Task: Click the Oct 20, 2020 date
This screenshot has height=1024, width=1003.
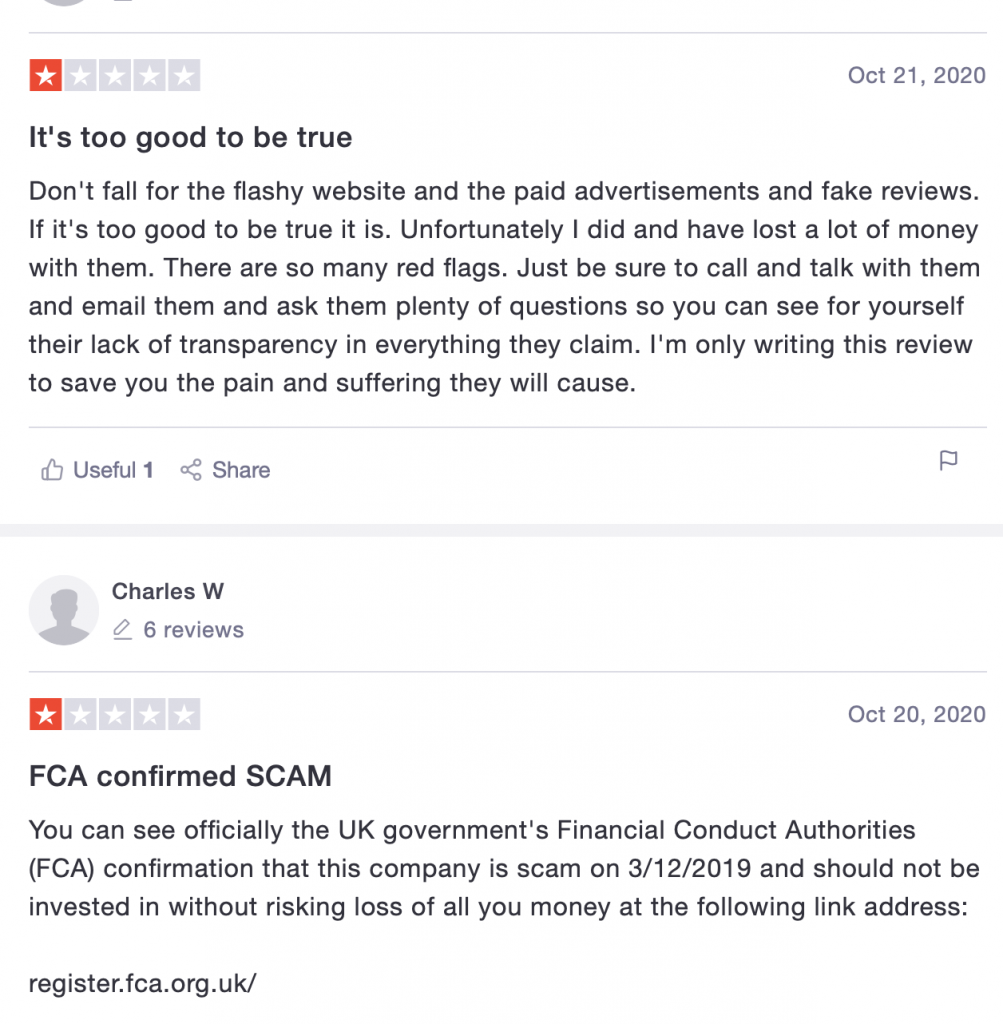Action: click(x=917, y=714)
